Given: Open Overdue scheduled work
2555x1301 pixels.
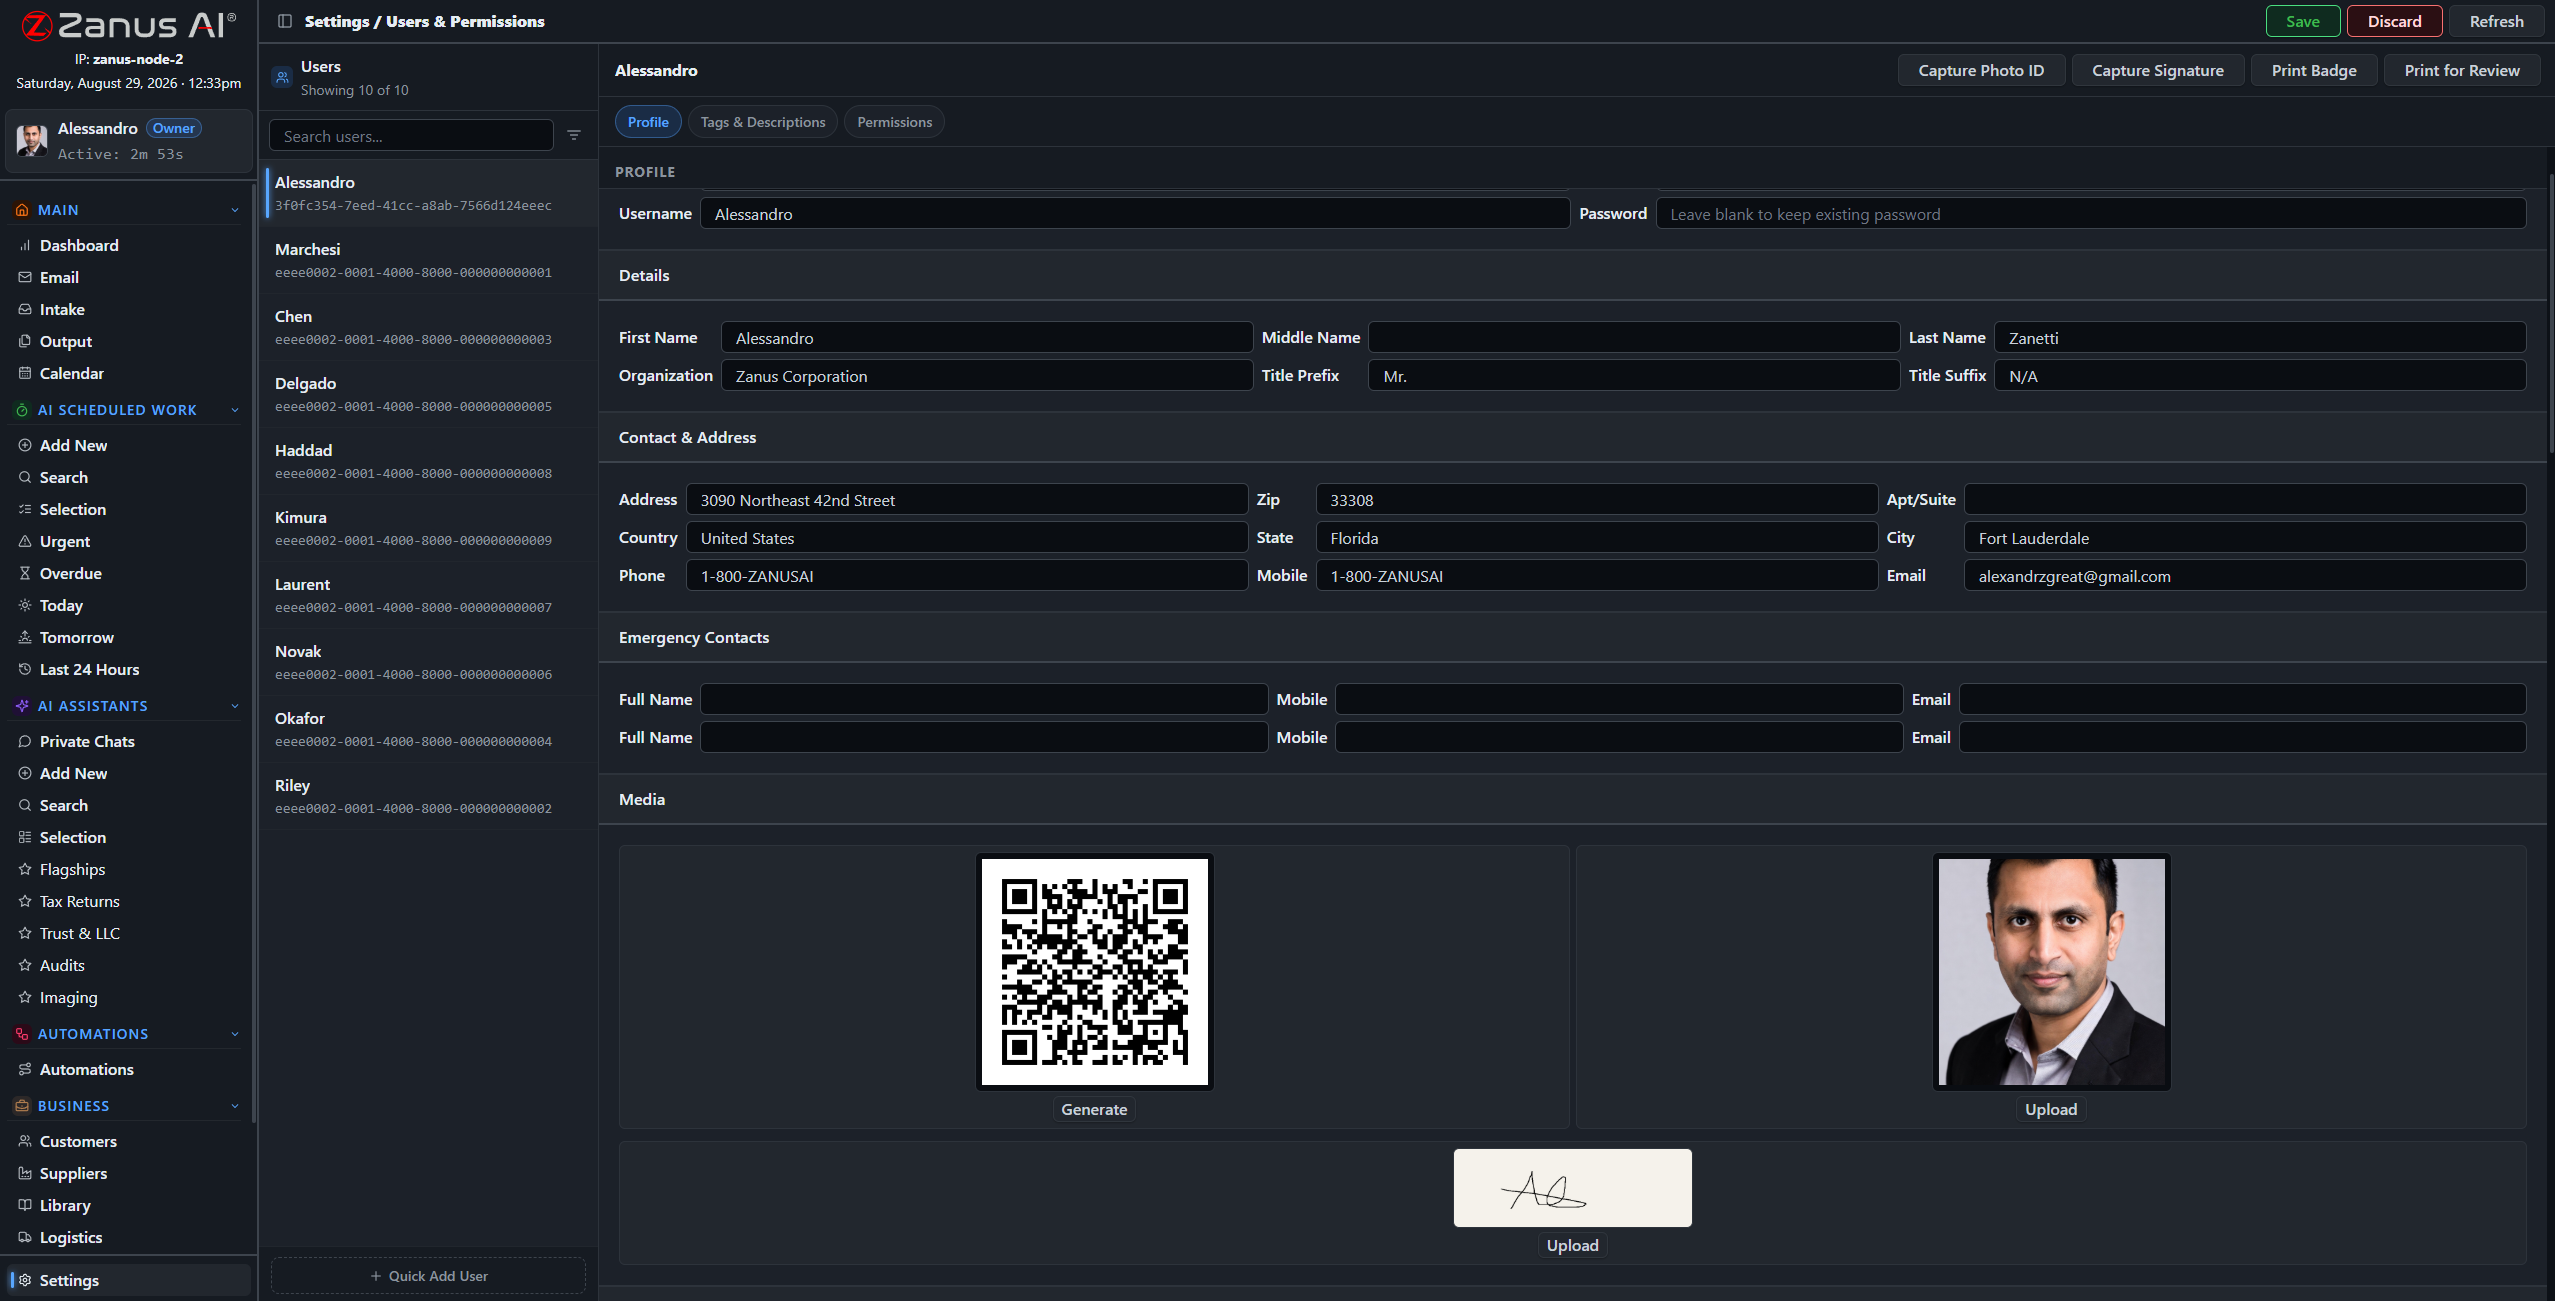Looking at the screenshot, I should tap(71, 573).
